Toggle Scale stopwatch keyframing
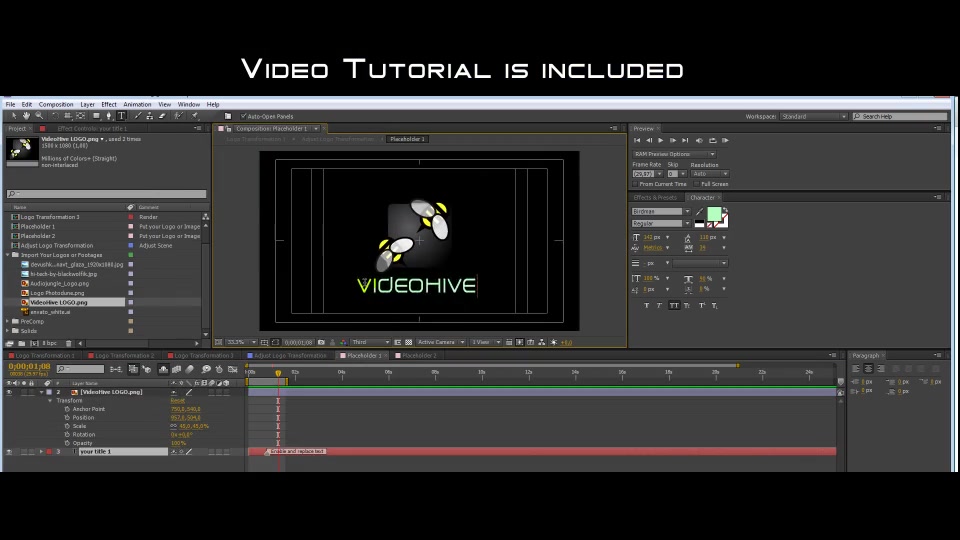The width and height of the screenshot is (960, 540). 67,426
